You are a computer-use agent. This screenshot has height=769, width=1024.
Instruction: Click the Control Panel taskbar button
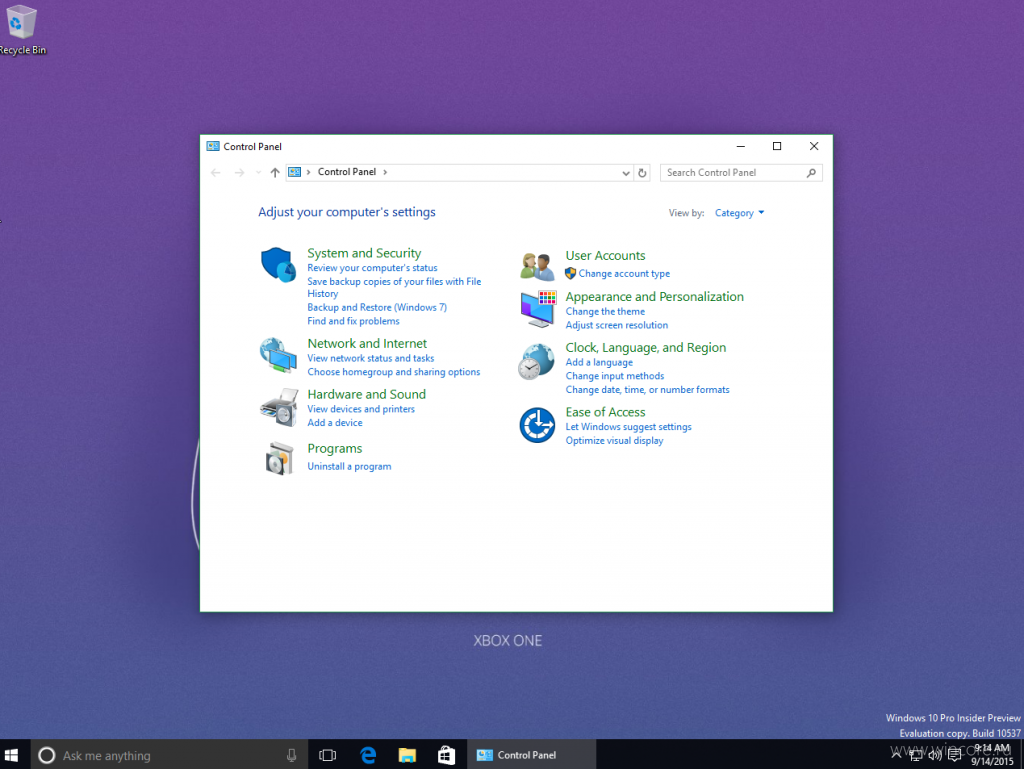[x=532, y=755]
